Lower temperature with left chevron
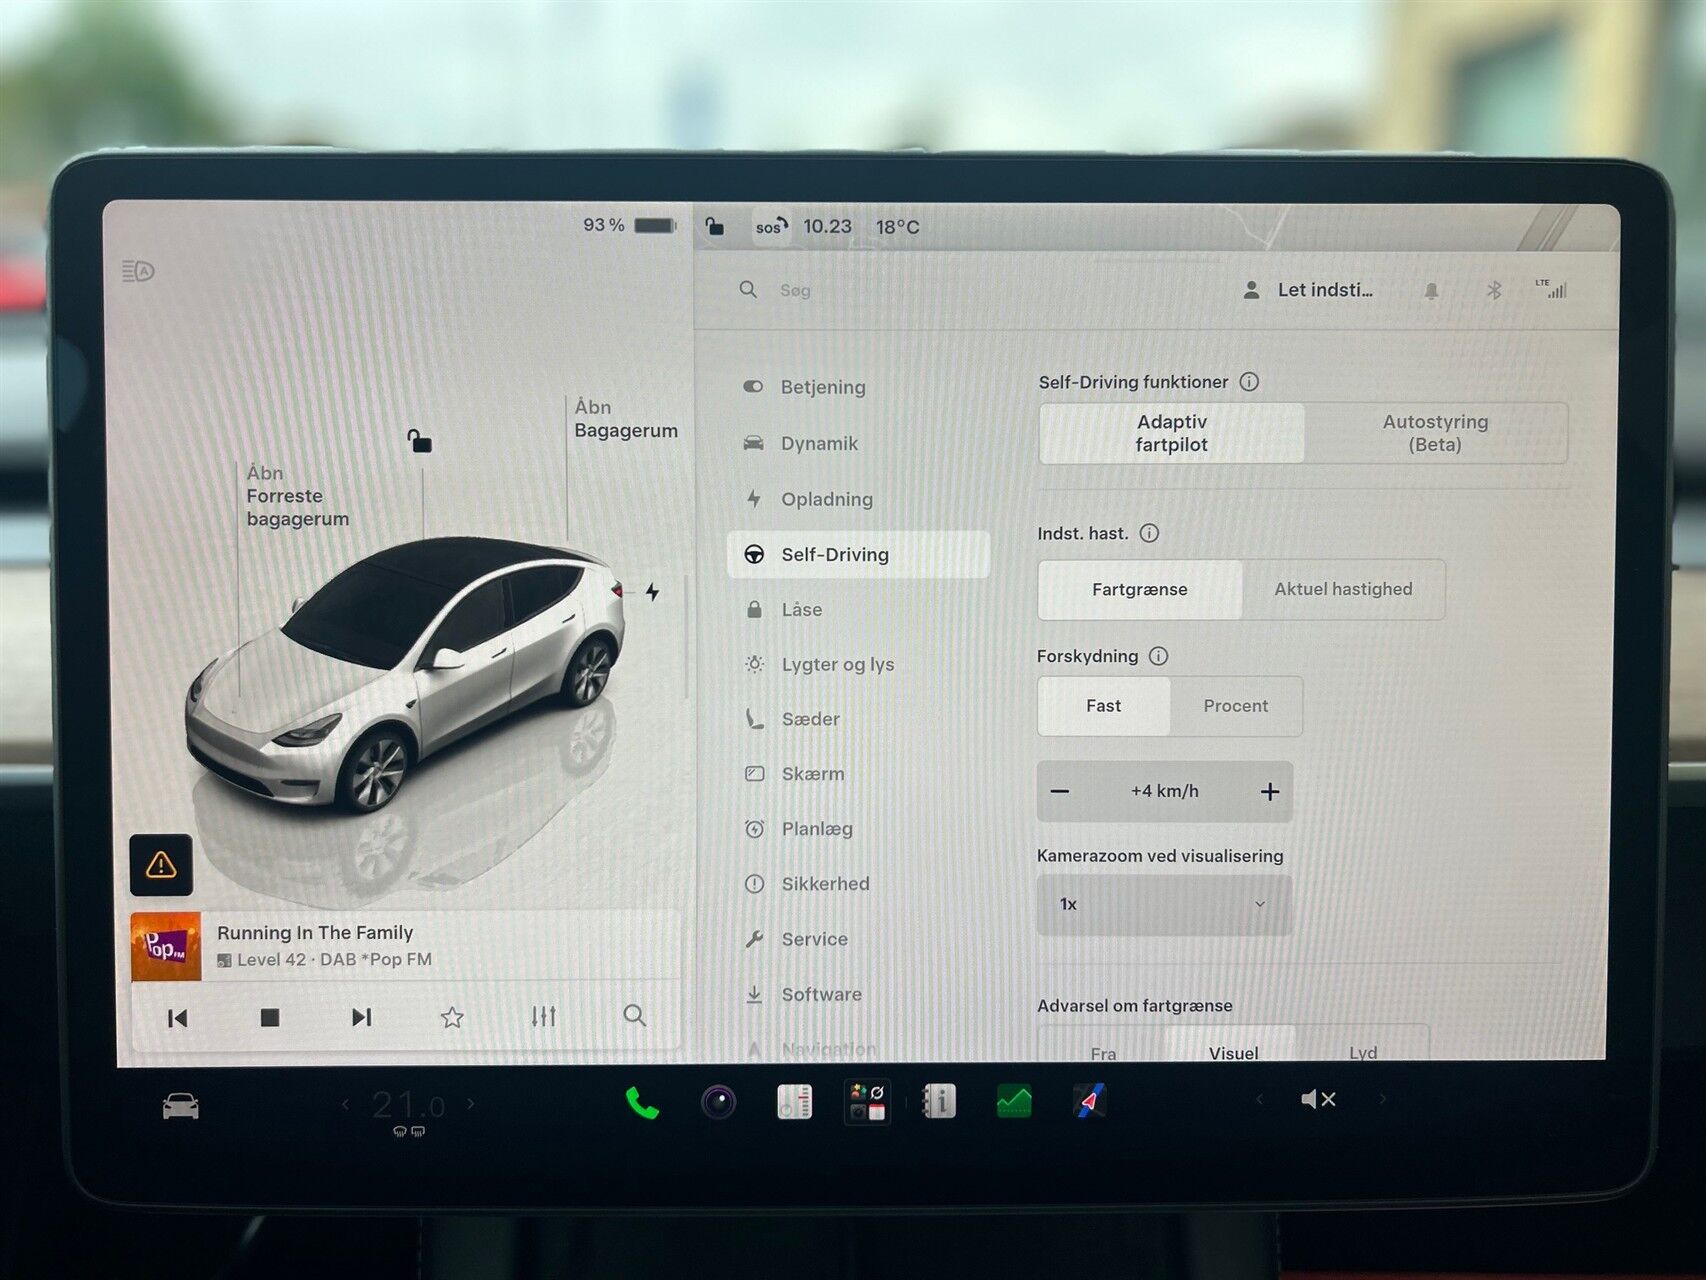 [x=346, y=1104]
